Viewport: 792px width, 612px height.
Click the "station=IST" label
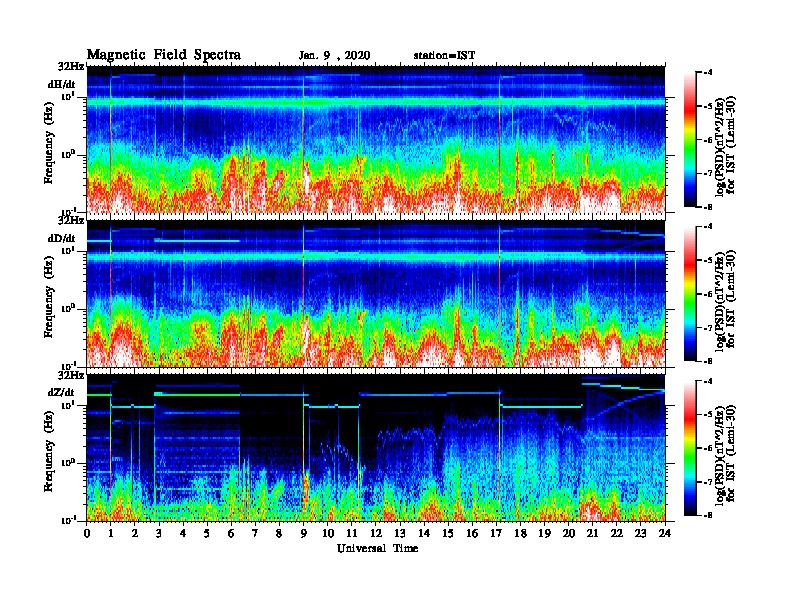point(444,56)
